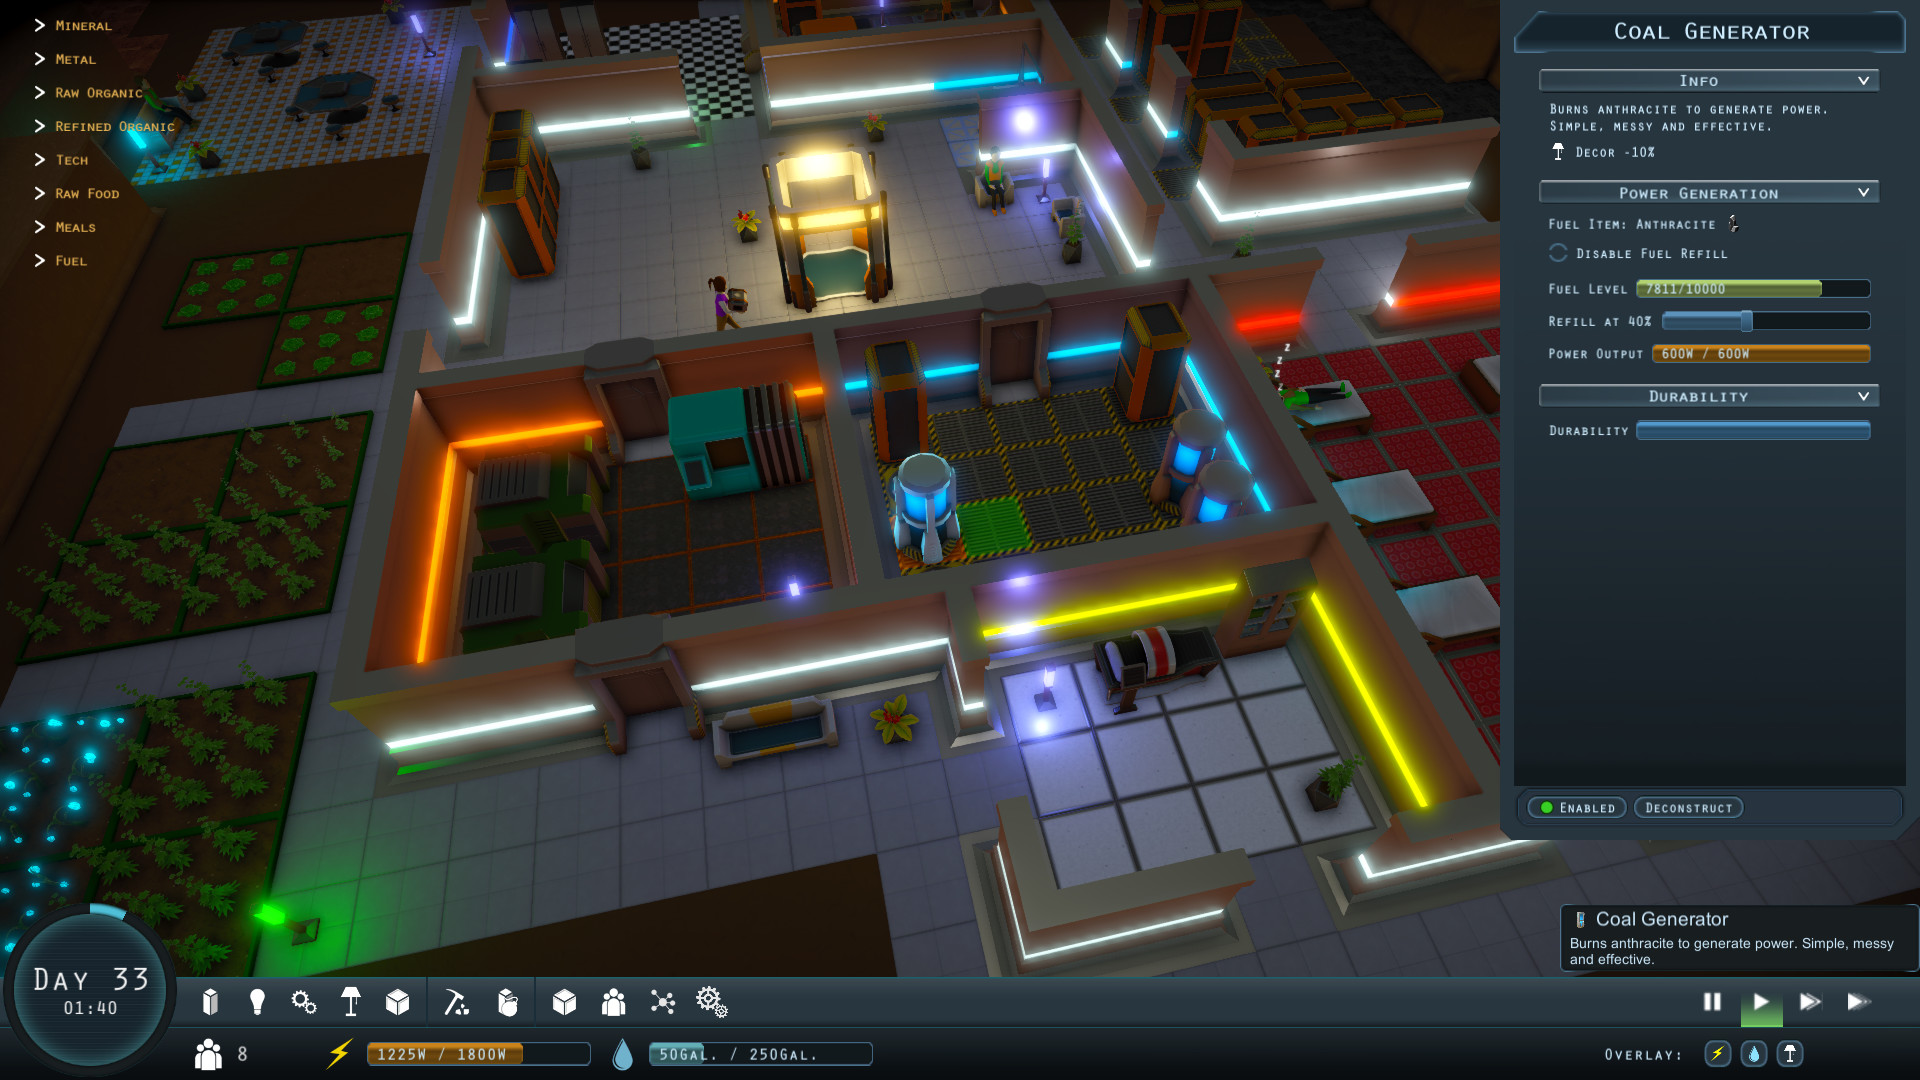Viewport: 1920px width, 1080px height.
Task: Open the network nodes research icon
Action: pos(663,1002)
